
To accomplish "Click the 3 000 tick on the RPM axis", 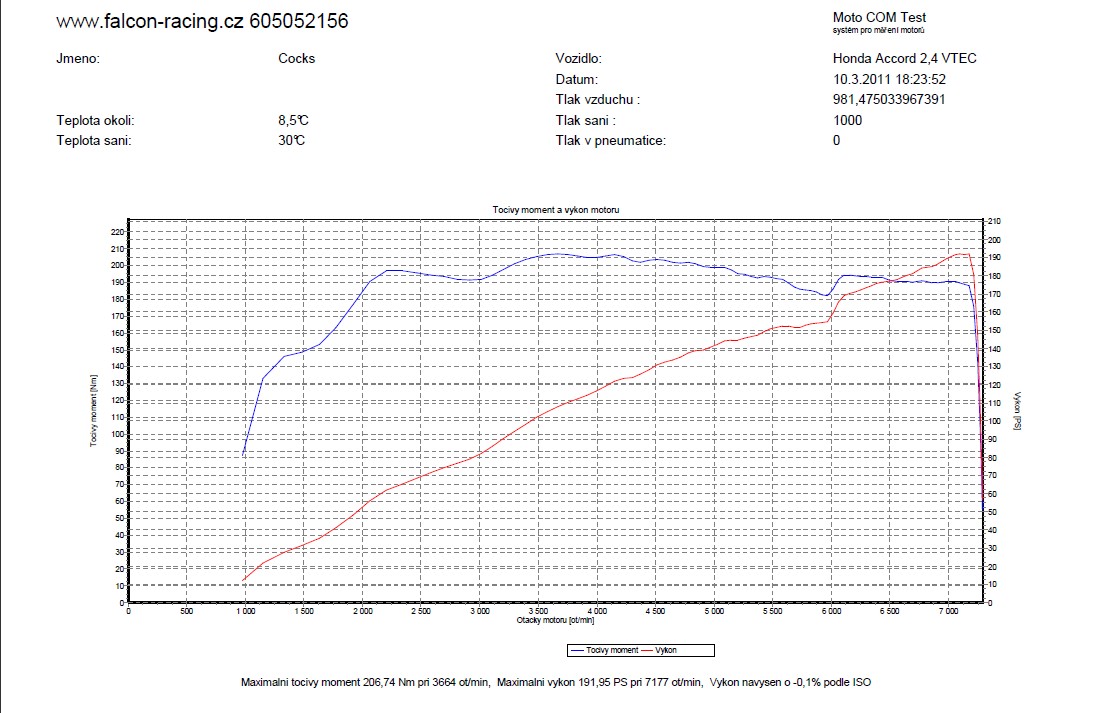I will (x=480, y=610).
